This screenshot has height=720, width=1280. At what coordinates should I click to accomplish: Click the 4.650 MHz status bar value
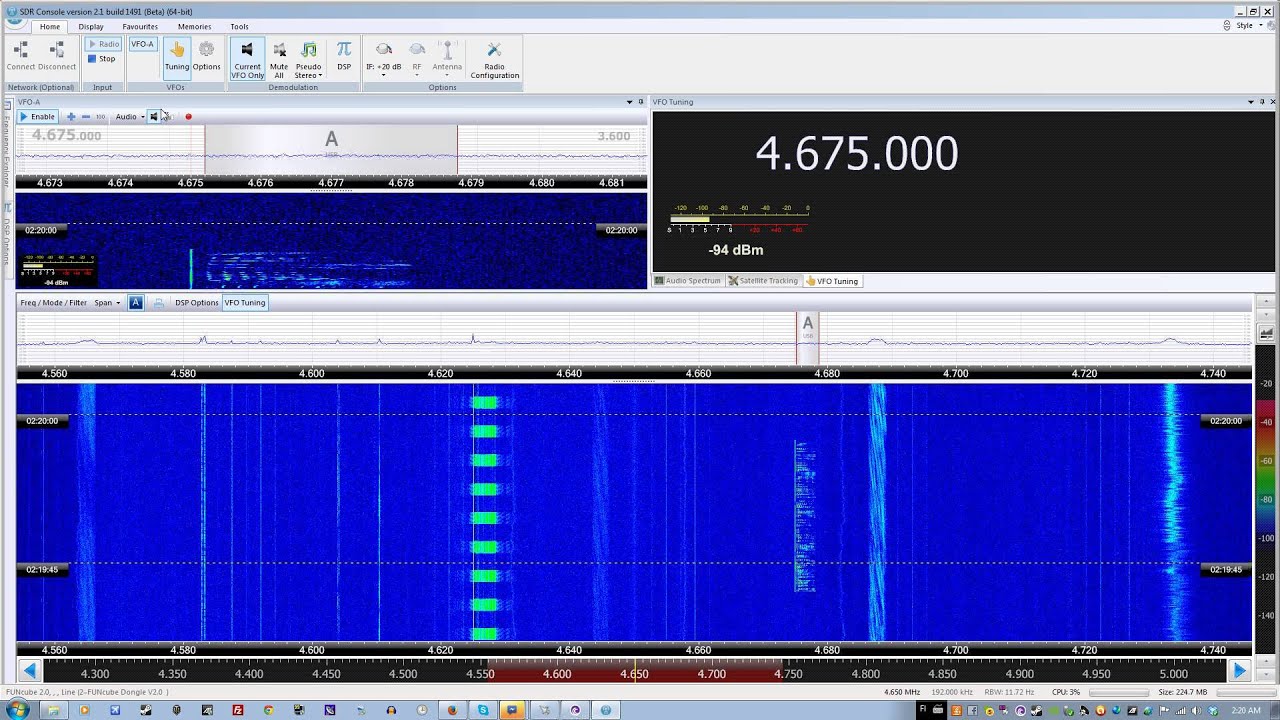coord(902,692)
